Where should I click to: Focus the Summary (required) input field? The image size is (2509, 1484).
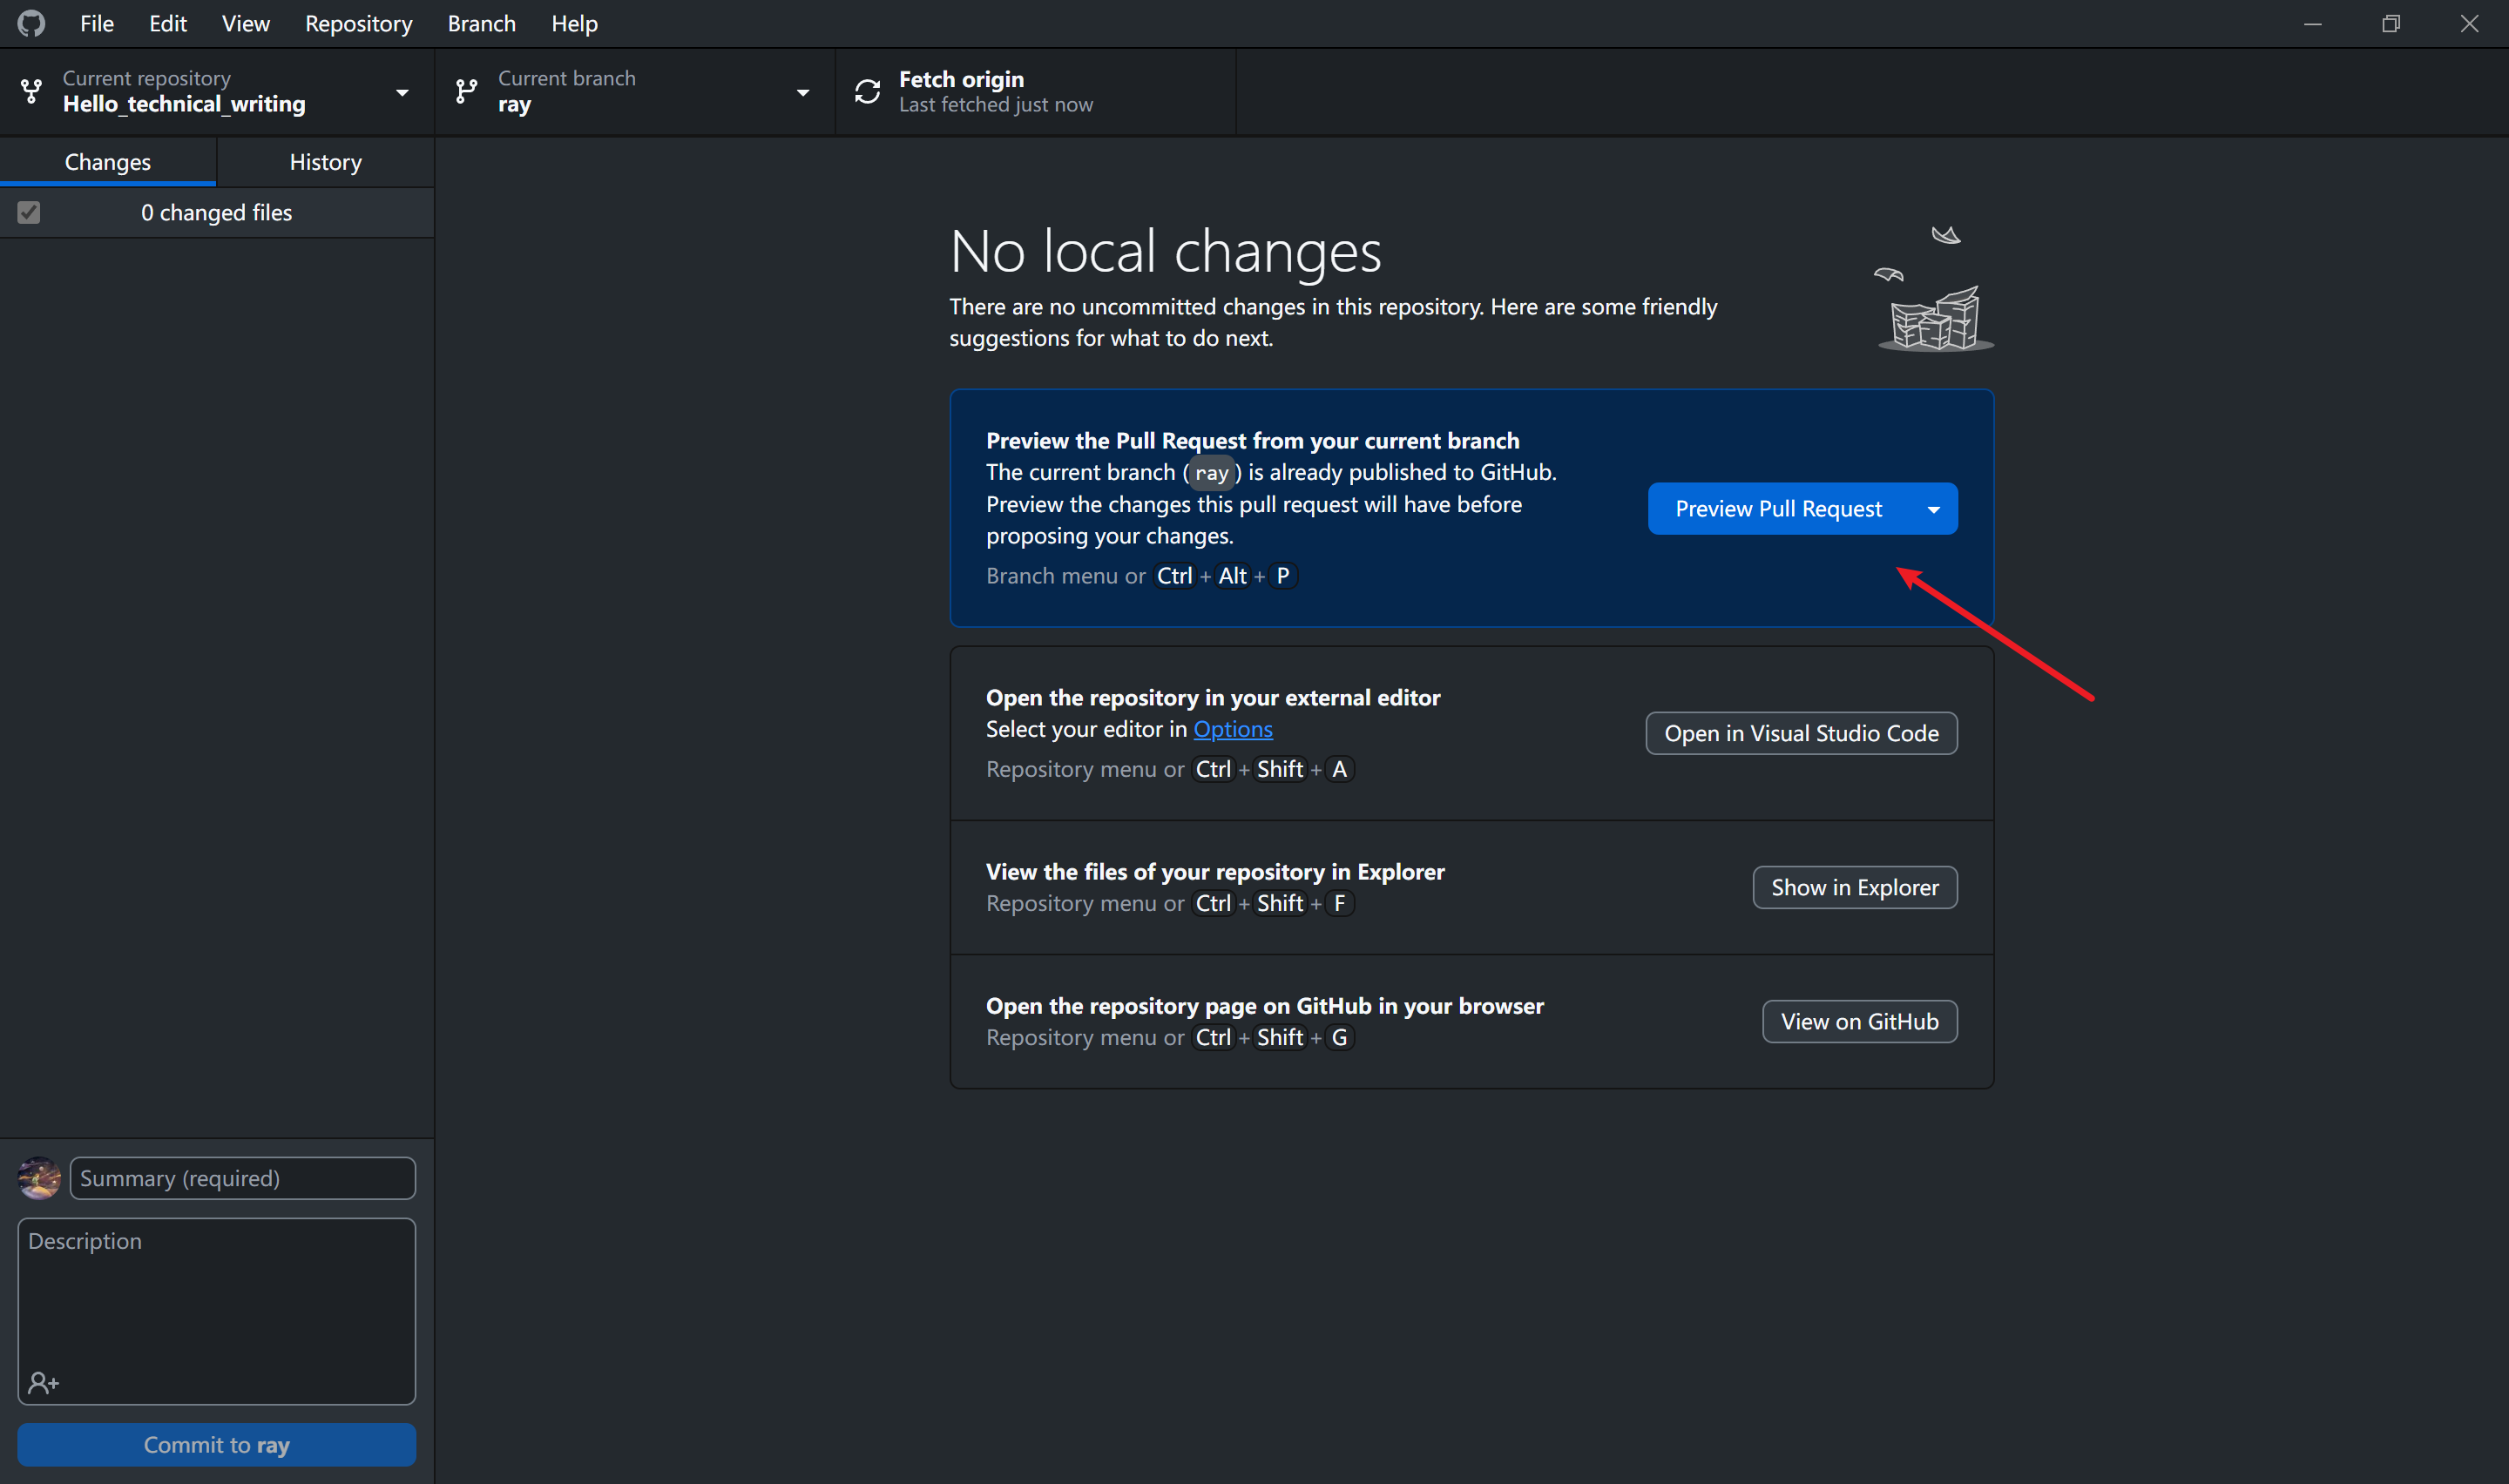242,1178
